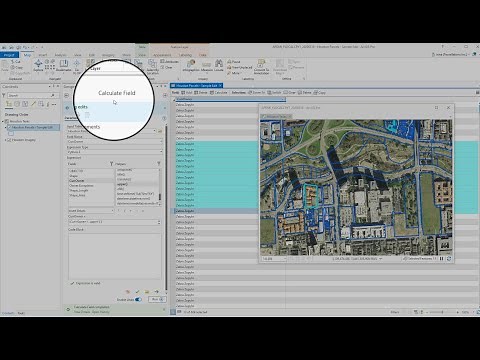Click the Measure tool icon
480x360 pixels.
click(207, 66)
